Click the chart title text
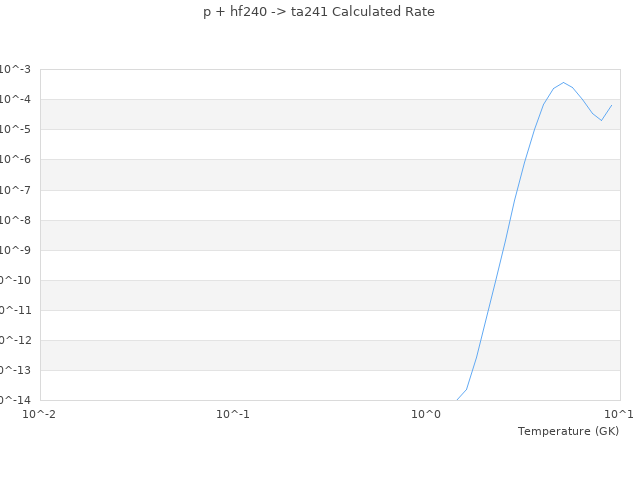The height and width of the screenshot is (480, 640). [319, 12]
